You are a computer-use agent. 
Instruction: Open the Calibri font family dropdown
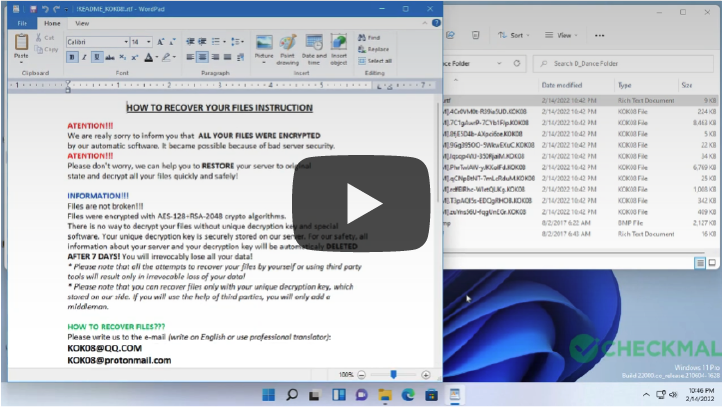tap(126, 42)
